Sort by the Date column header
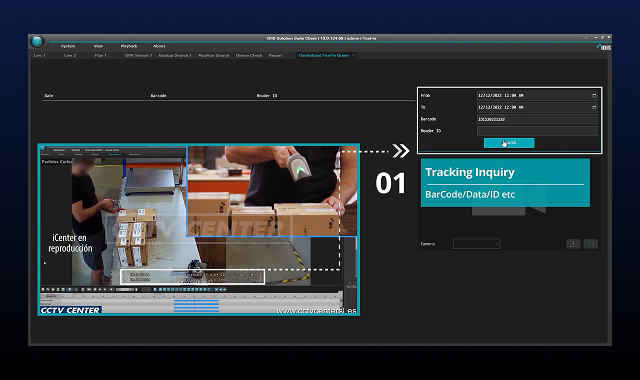Viewport: 640px width, 380px height. [49, 96]
